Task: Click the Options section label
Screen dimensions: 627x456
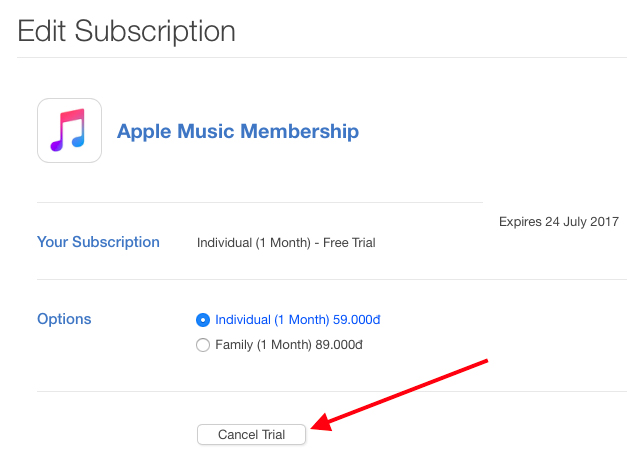Action: click(x=64, y=319)
